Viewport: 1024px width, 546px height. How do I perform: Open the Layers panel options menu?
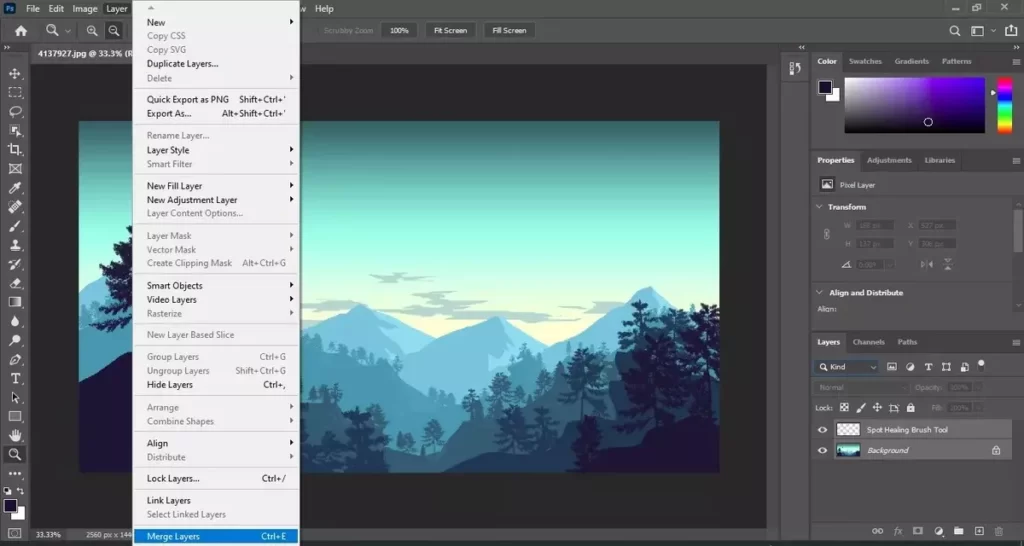coord(1016,342)
